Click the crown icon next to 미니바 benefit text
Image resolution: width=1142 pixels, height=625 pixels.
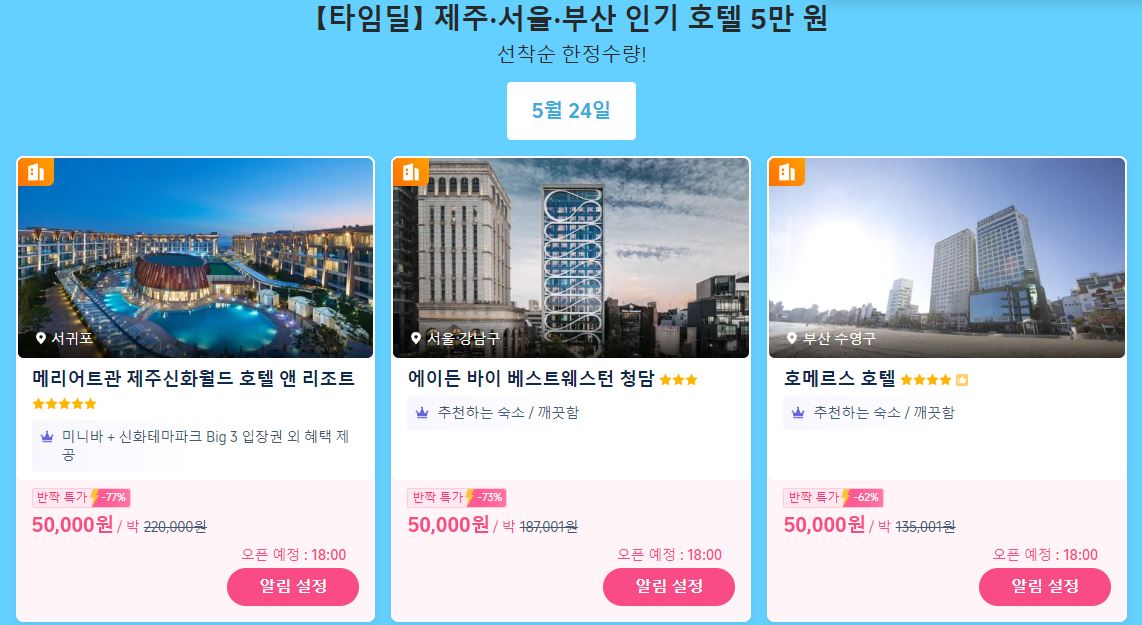(x=47, y=436)
